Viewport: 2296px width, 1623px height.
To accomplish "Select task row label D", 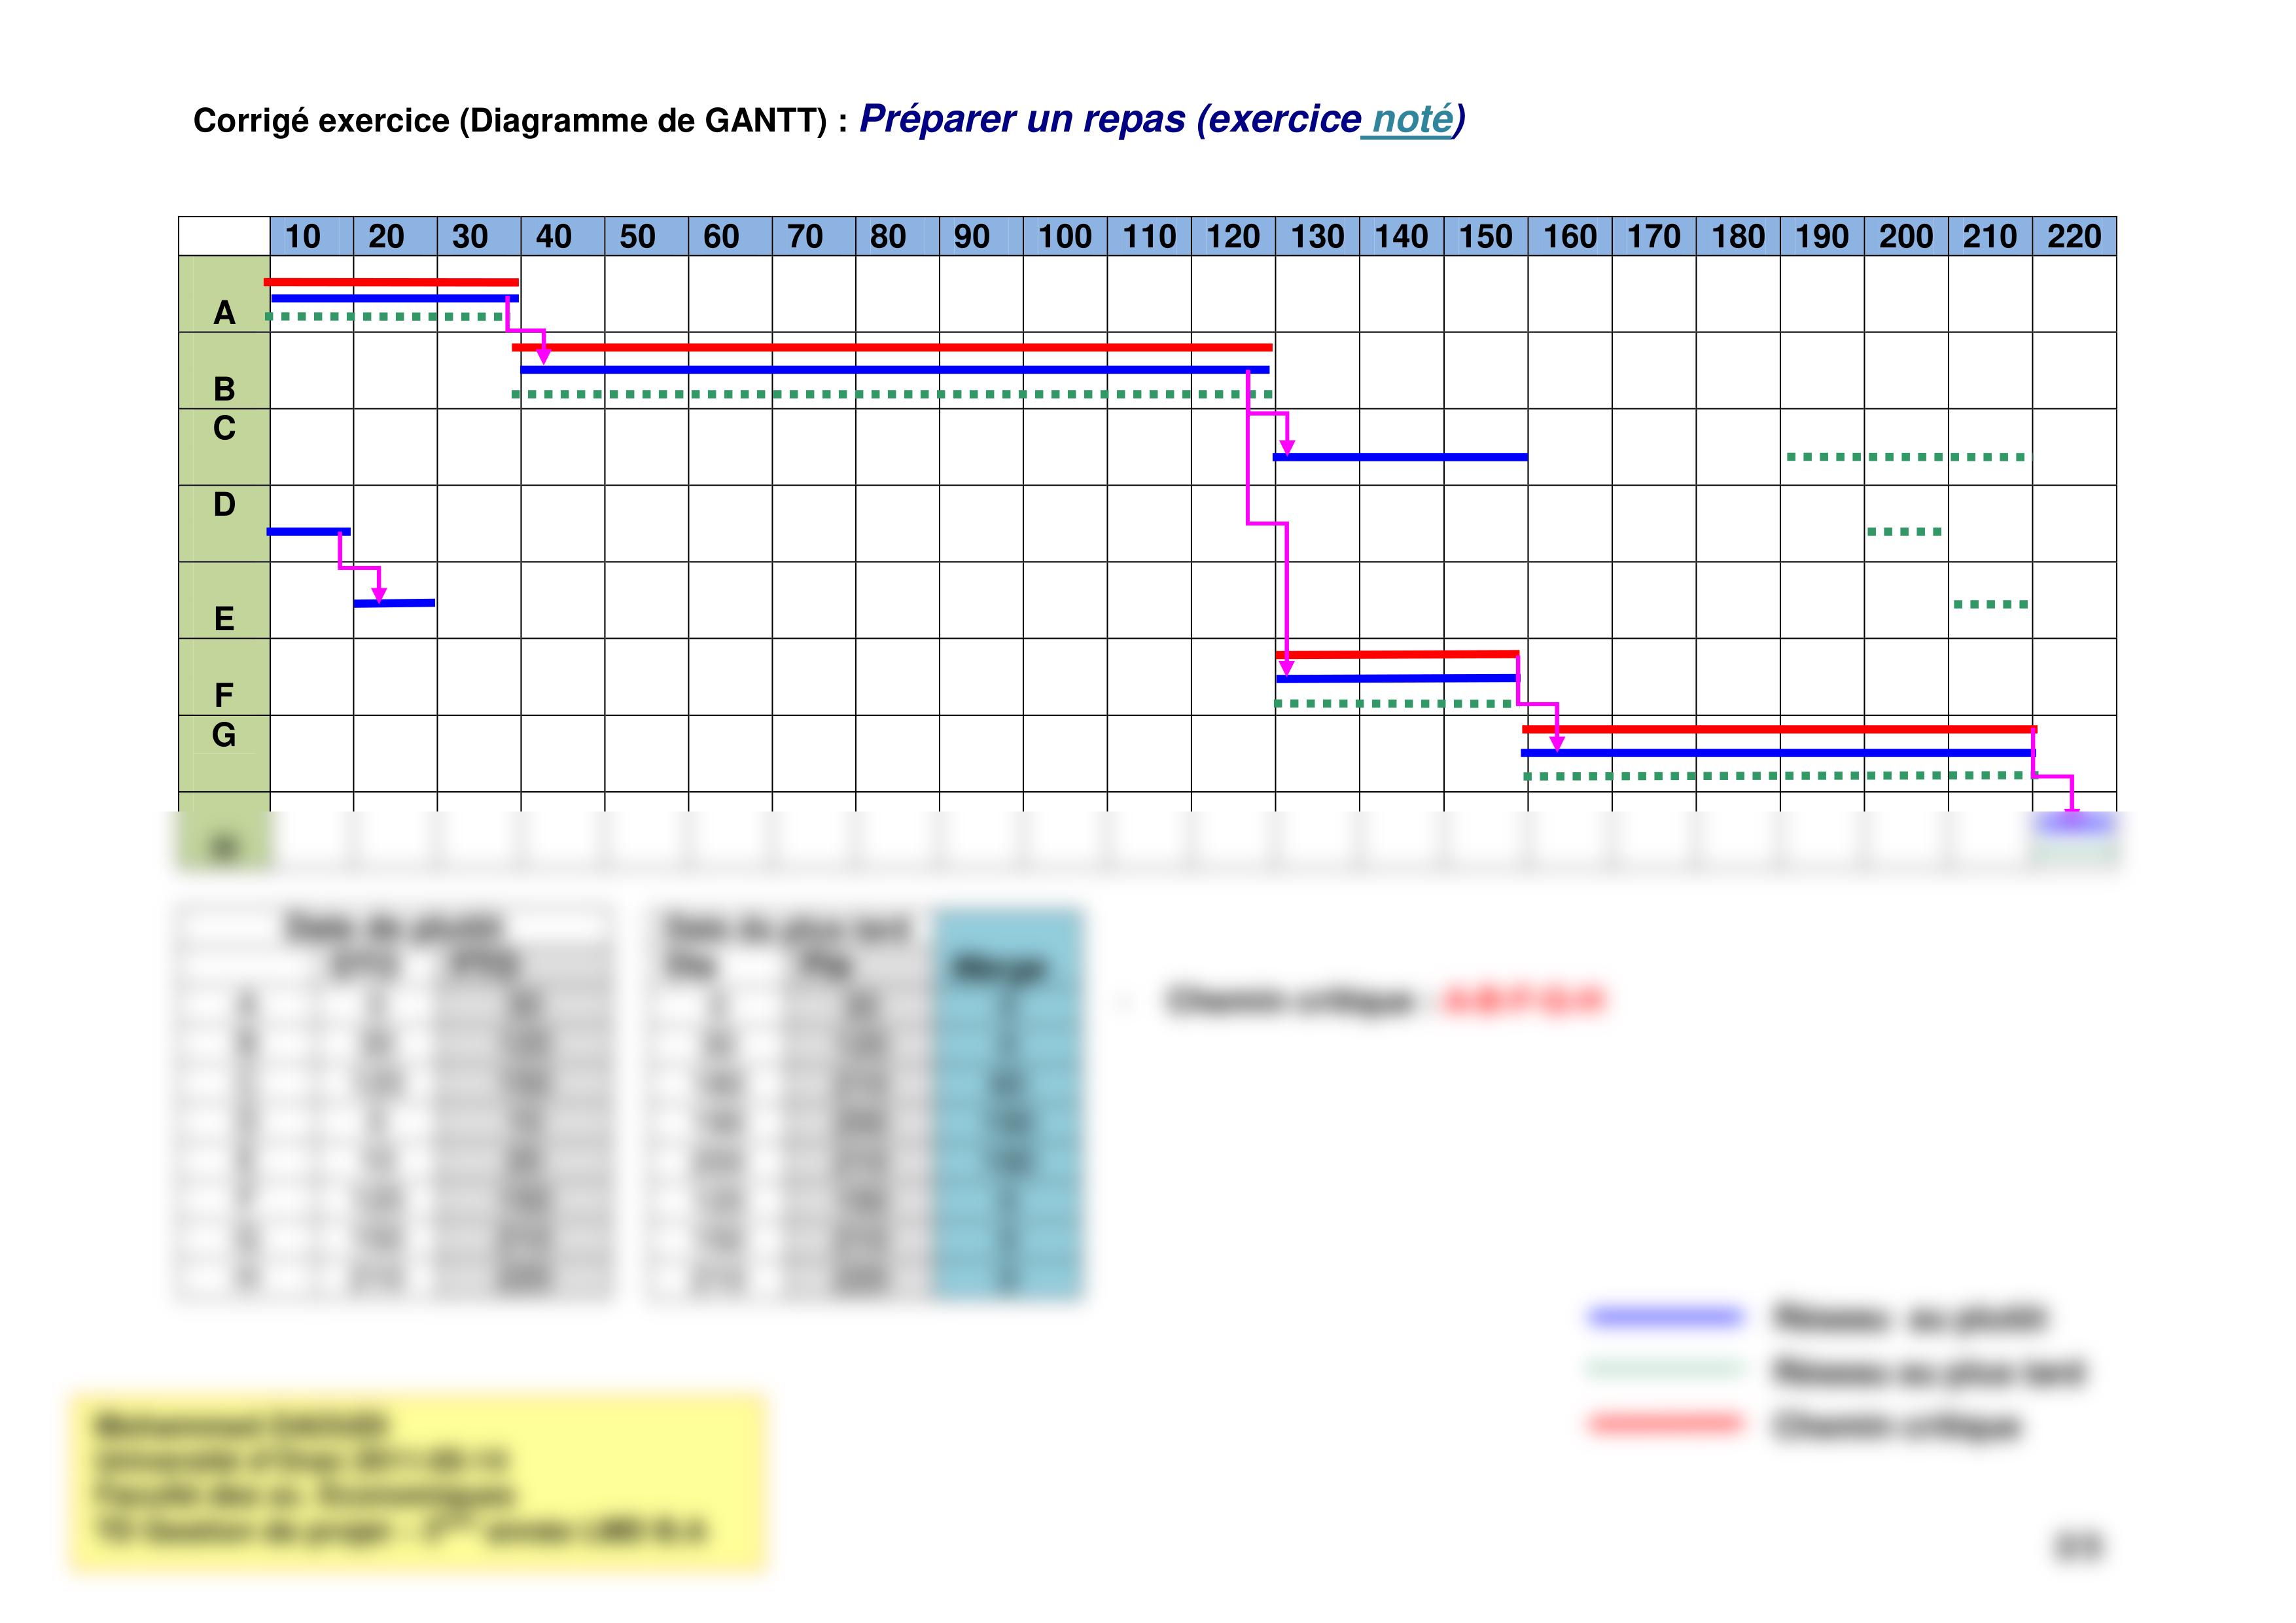I will (224, 505).
